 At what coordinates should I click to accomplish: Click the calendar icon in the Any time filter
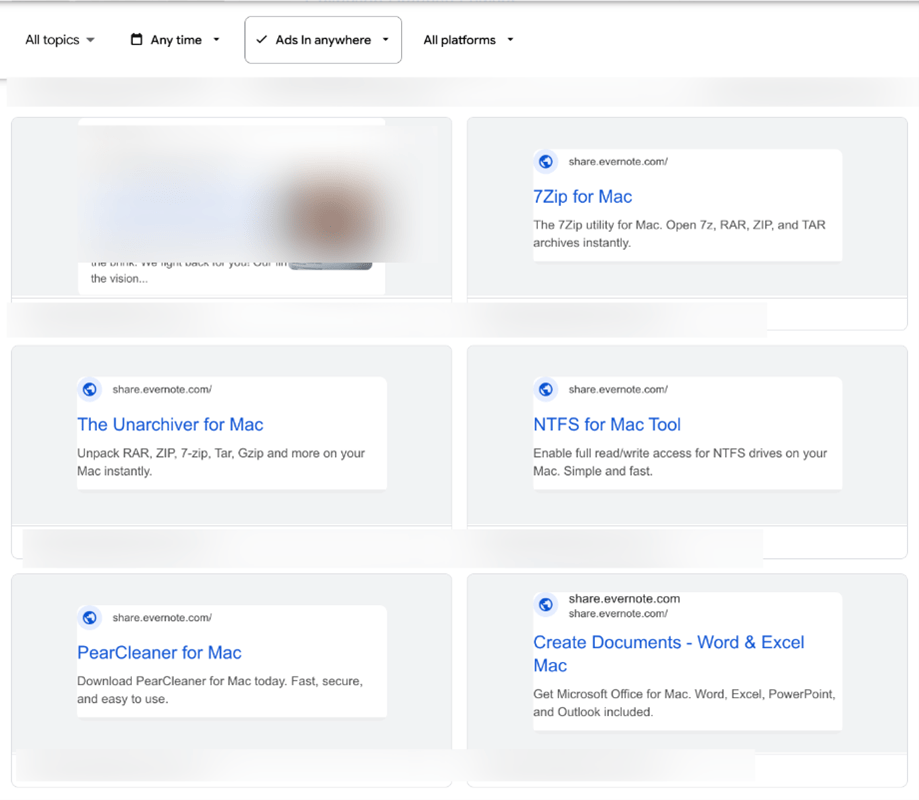click(136, 39)
